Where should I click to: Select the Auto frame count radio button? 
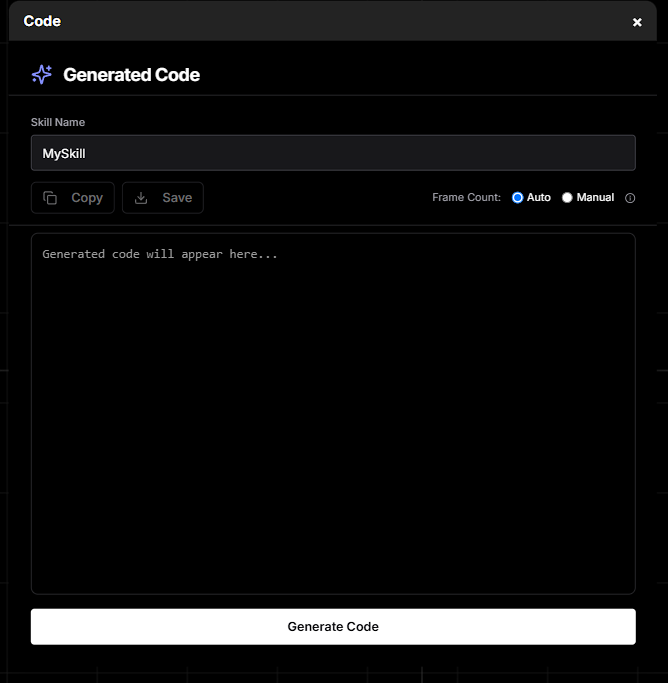point(517,198)
